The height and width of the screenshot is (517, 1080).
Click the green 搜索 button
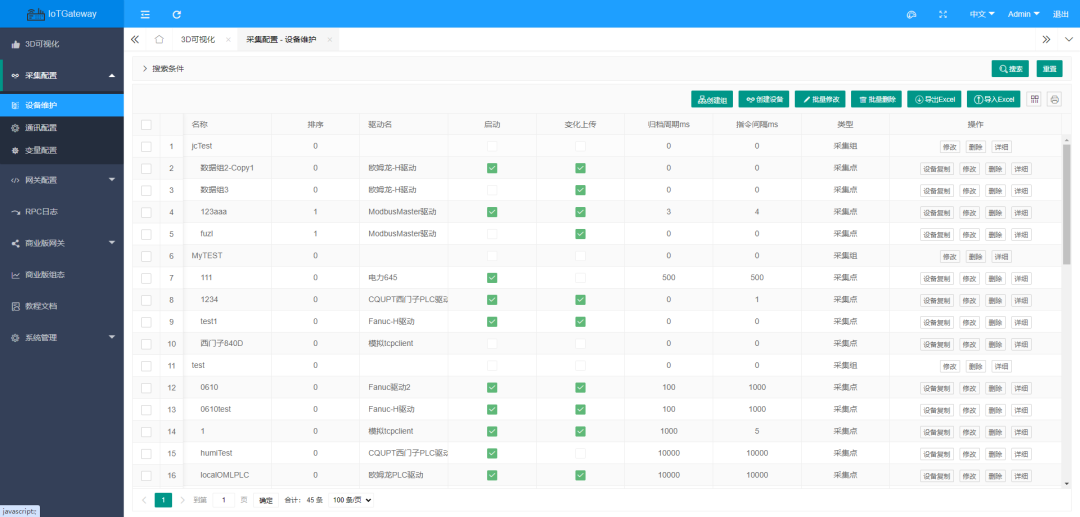click(x=1010, y=69)
